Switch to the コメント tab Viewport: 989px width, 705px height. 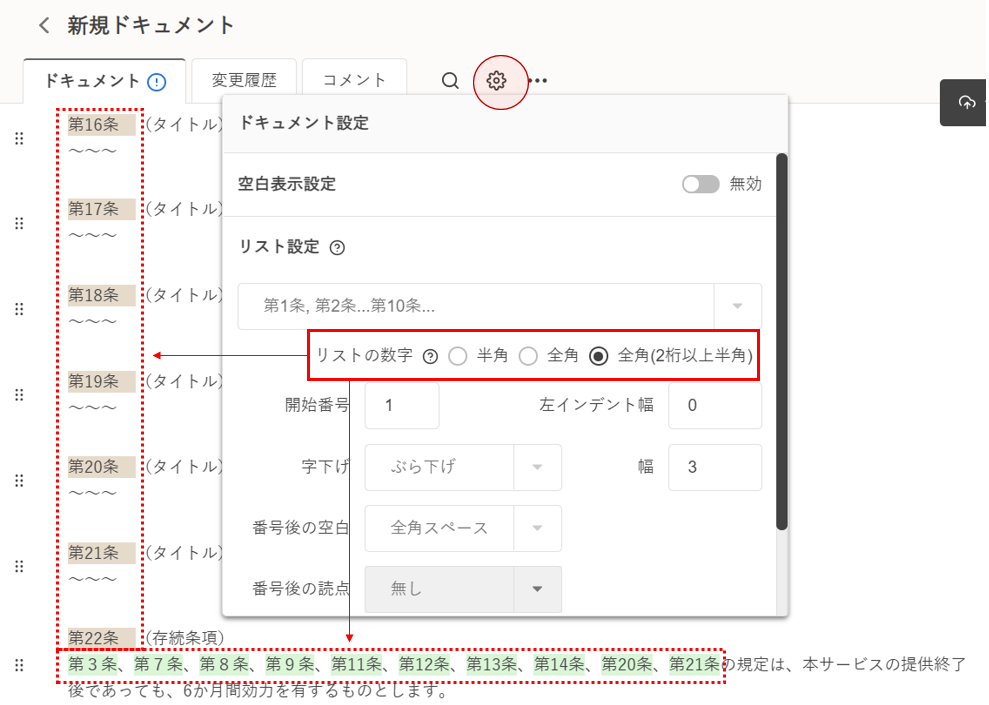coord(354,81)
